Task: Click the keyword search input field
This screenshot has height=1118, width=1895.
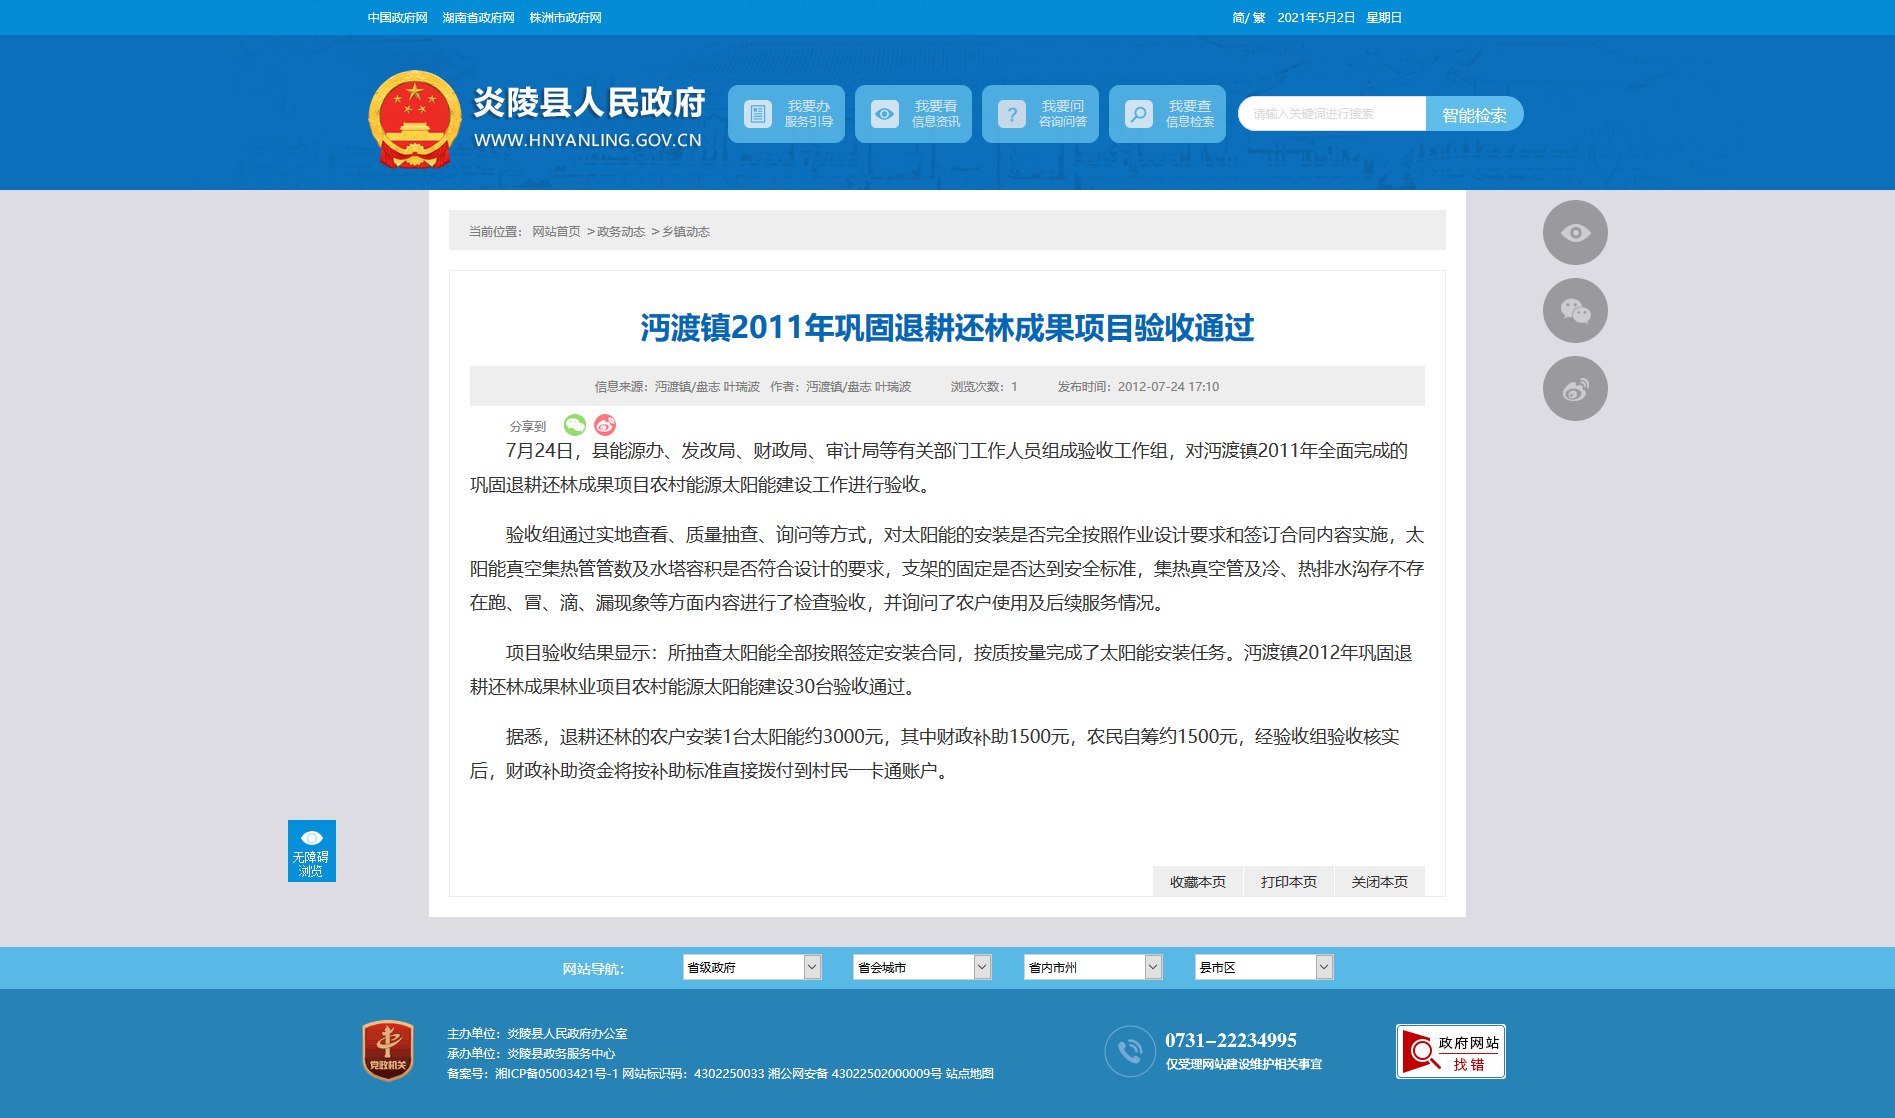Action: [1332, 114]
